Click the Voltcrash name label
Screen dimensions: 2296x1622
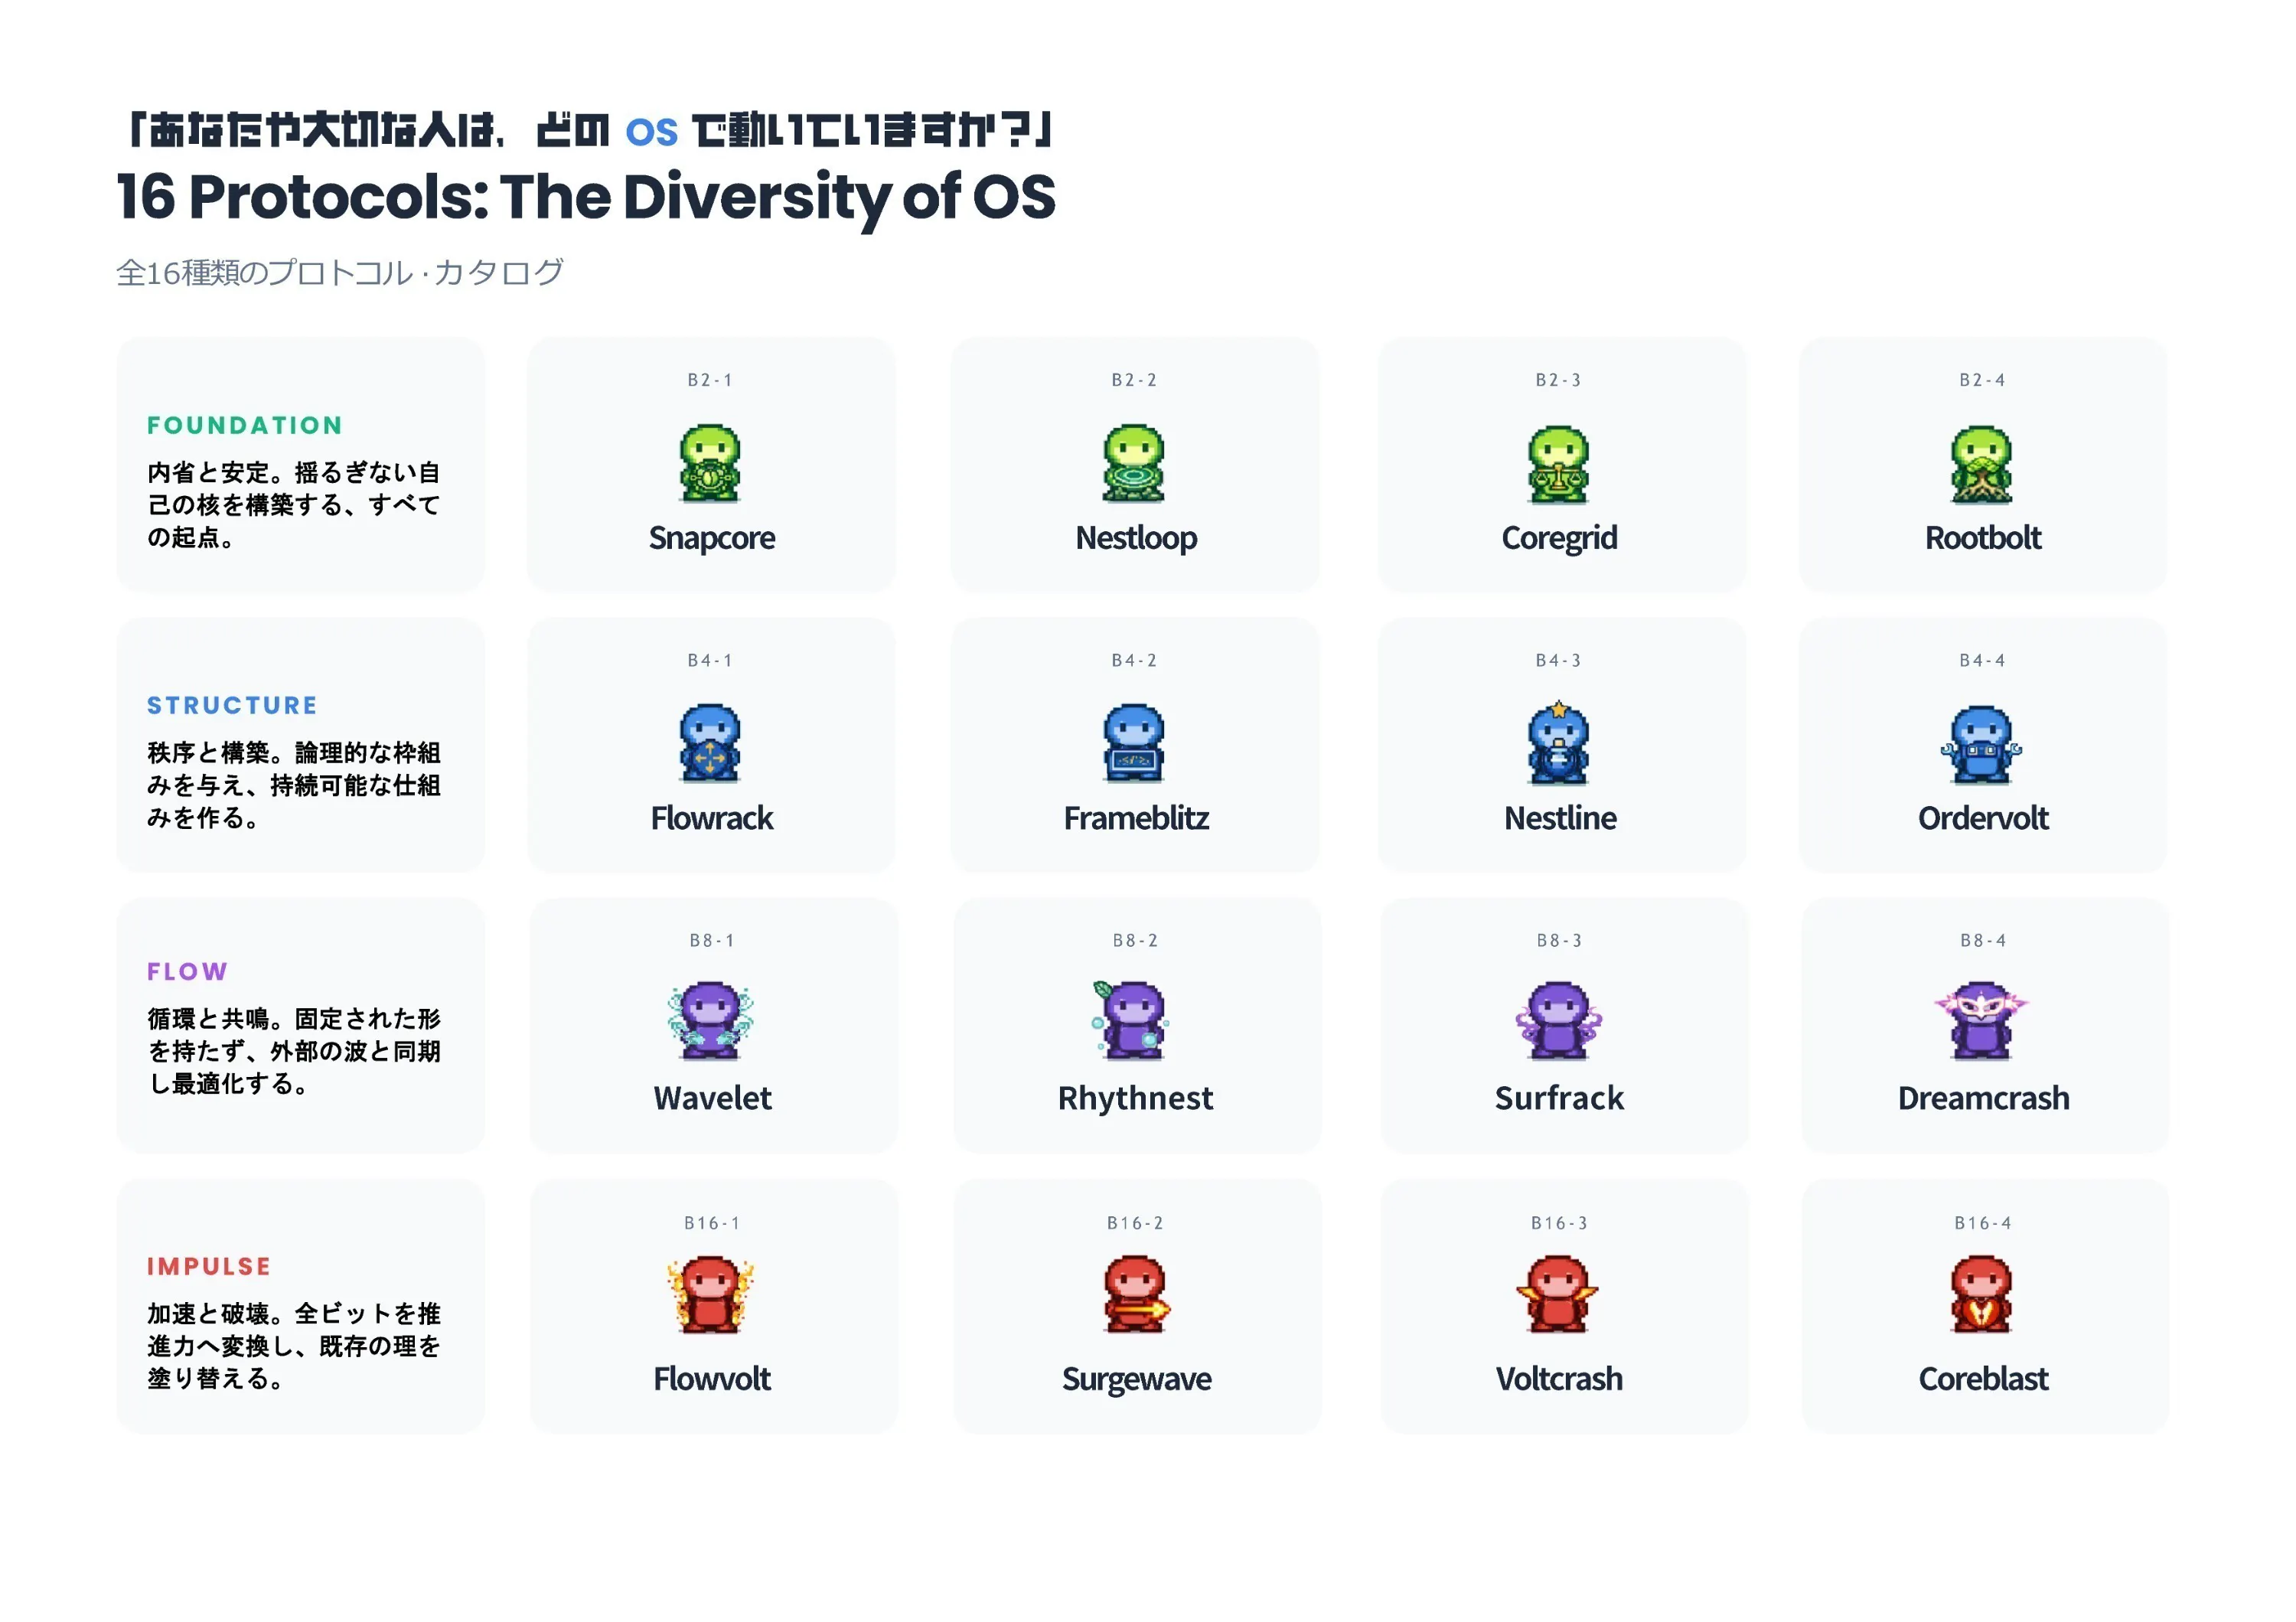point(1559,1379)
